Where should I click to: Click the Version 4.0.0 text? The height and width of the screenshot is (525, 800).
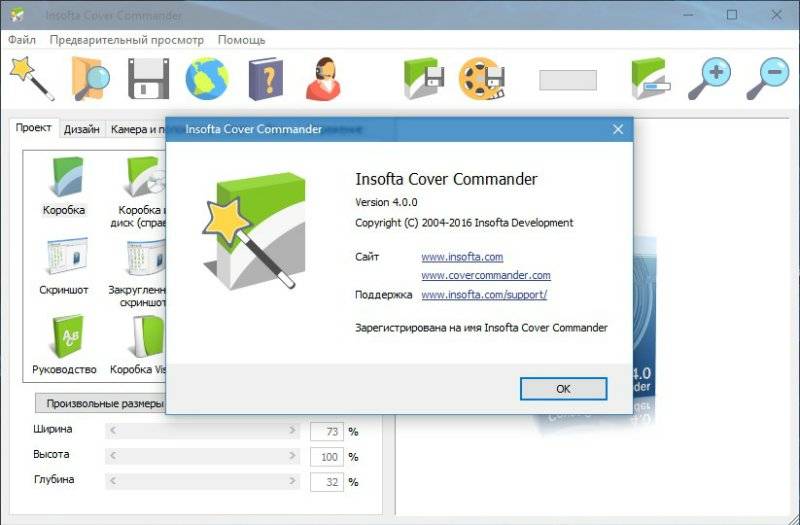click(x=386, y=202)
